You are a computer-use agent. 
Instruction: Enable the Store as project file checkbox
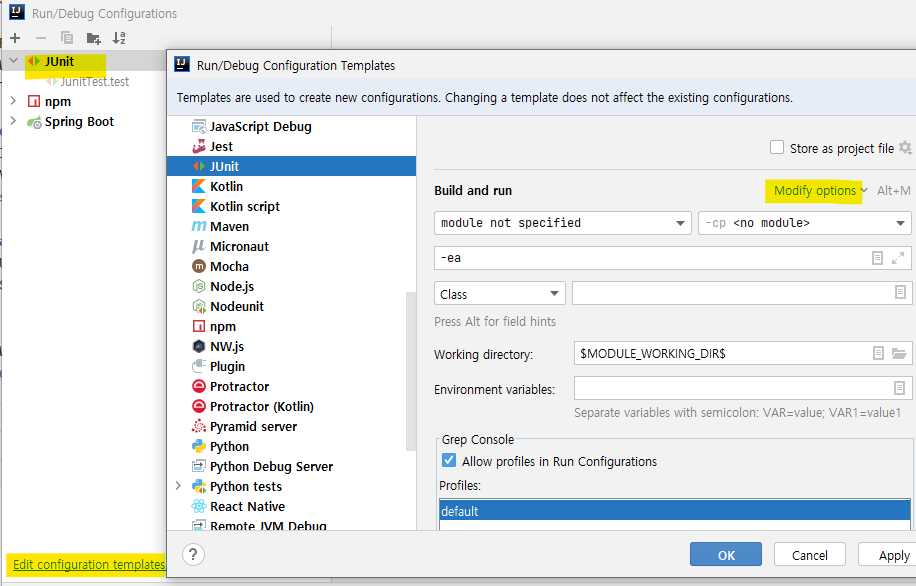(x=777, y=146)
